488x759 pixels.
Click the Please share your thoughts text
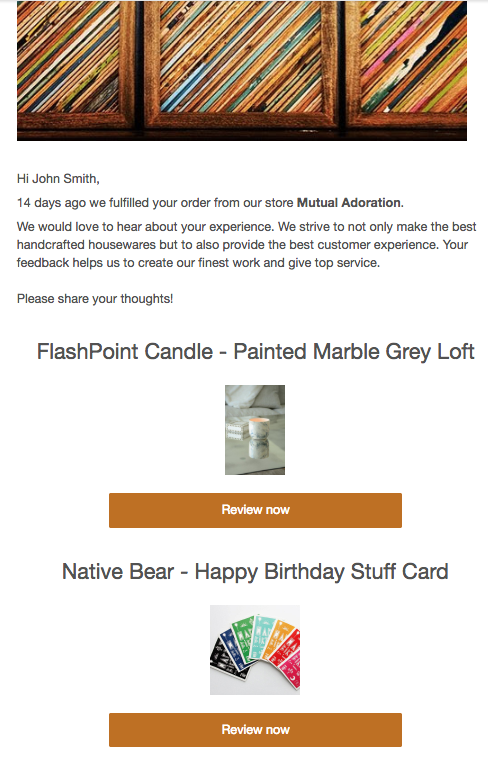coord(95,299)
